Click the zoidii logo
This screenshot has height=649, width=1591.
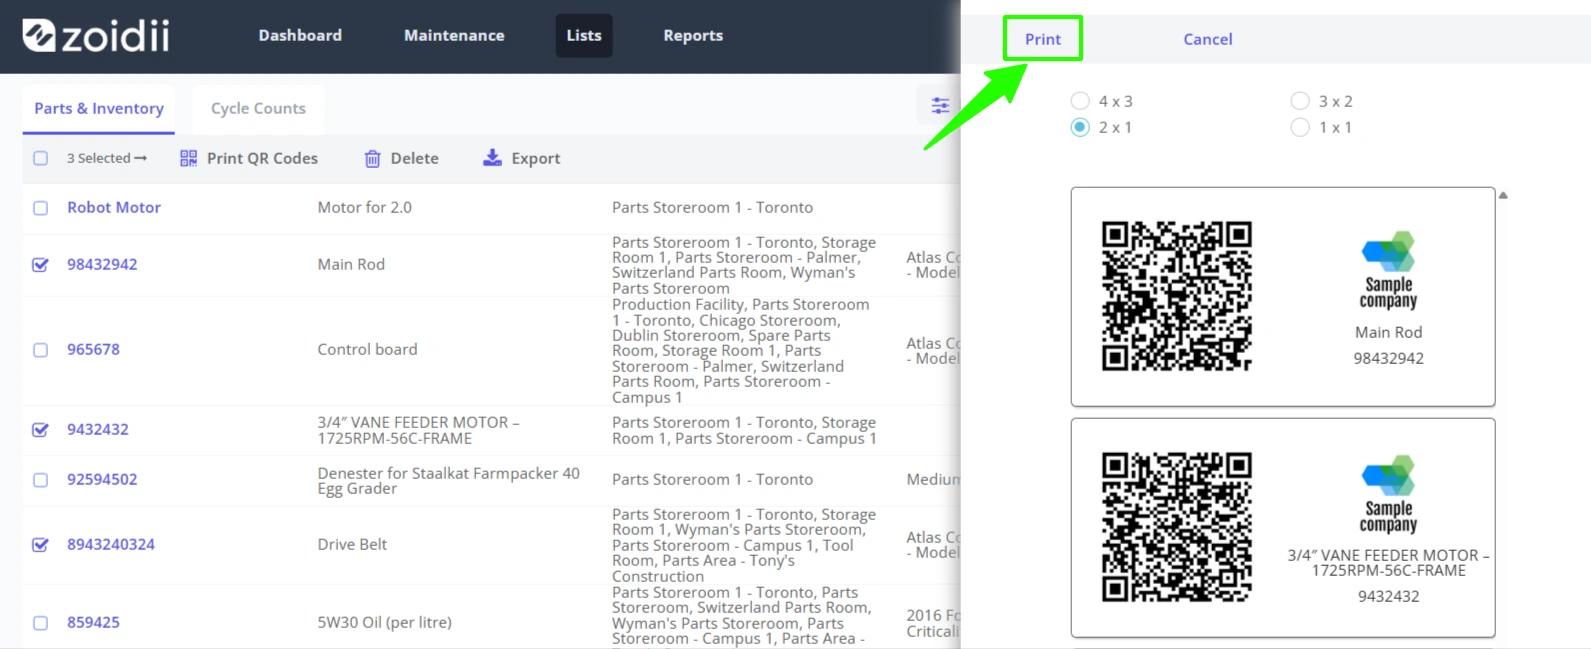[x=96, y=35]
